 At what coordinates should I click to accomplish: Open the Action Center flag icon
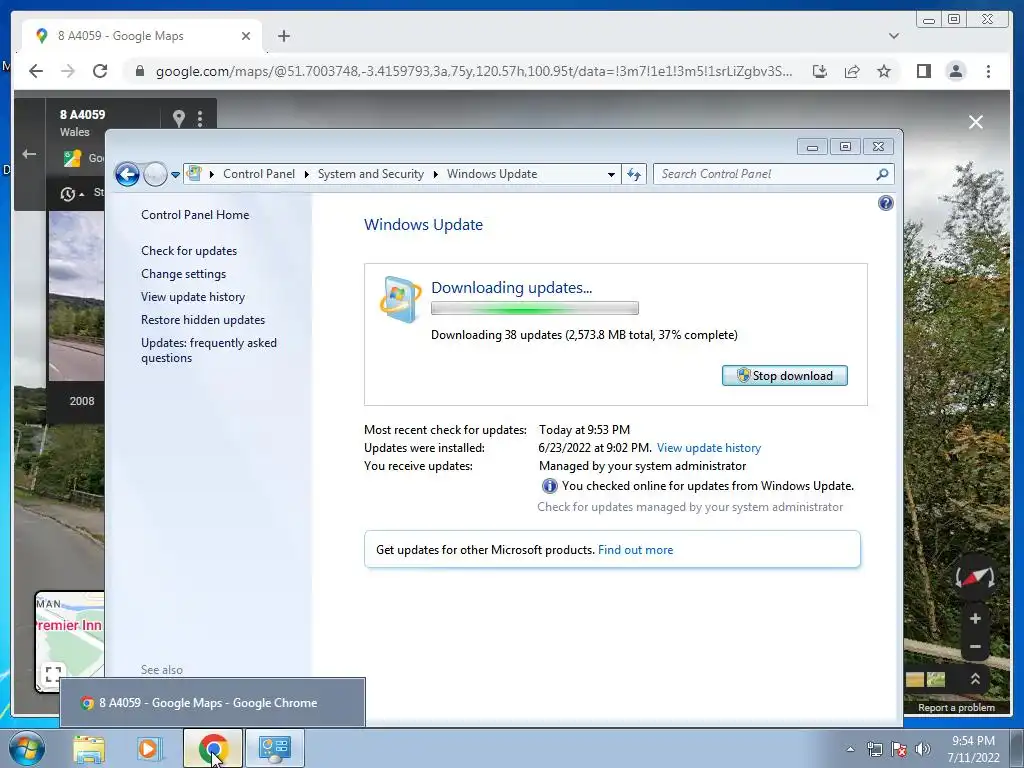pos(899,749)
